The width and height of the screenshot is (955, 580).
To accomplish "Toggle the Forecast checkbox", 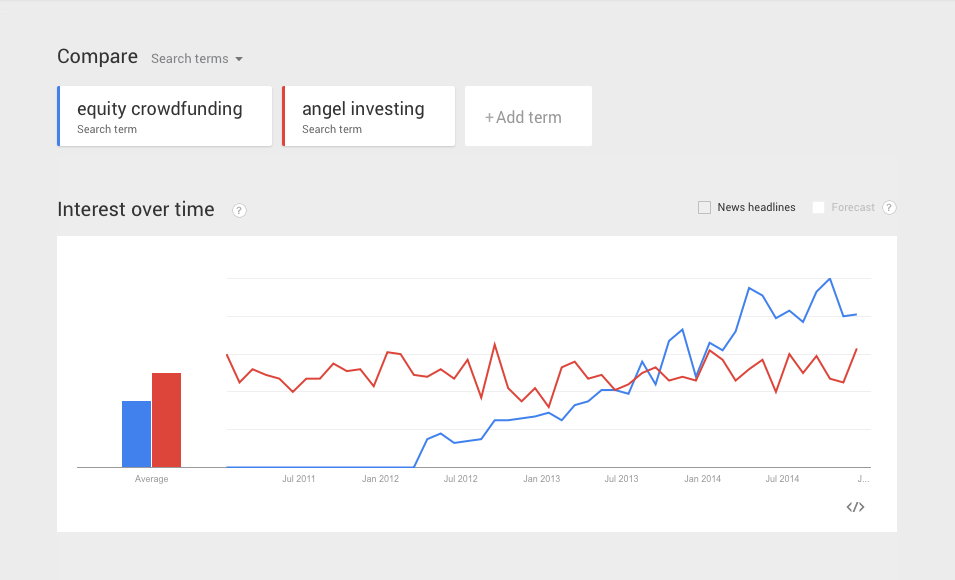I will point(819,208).
